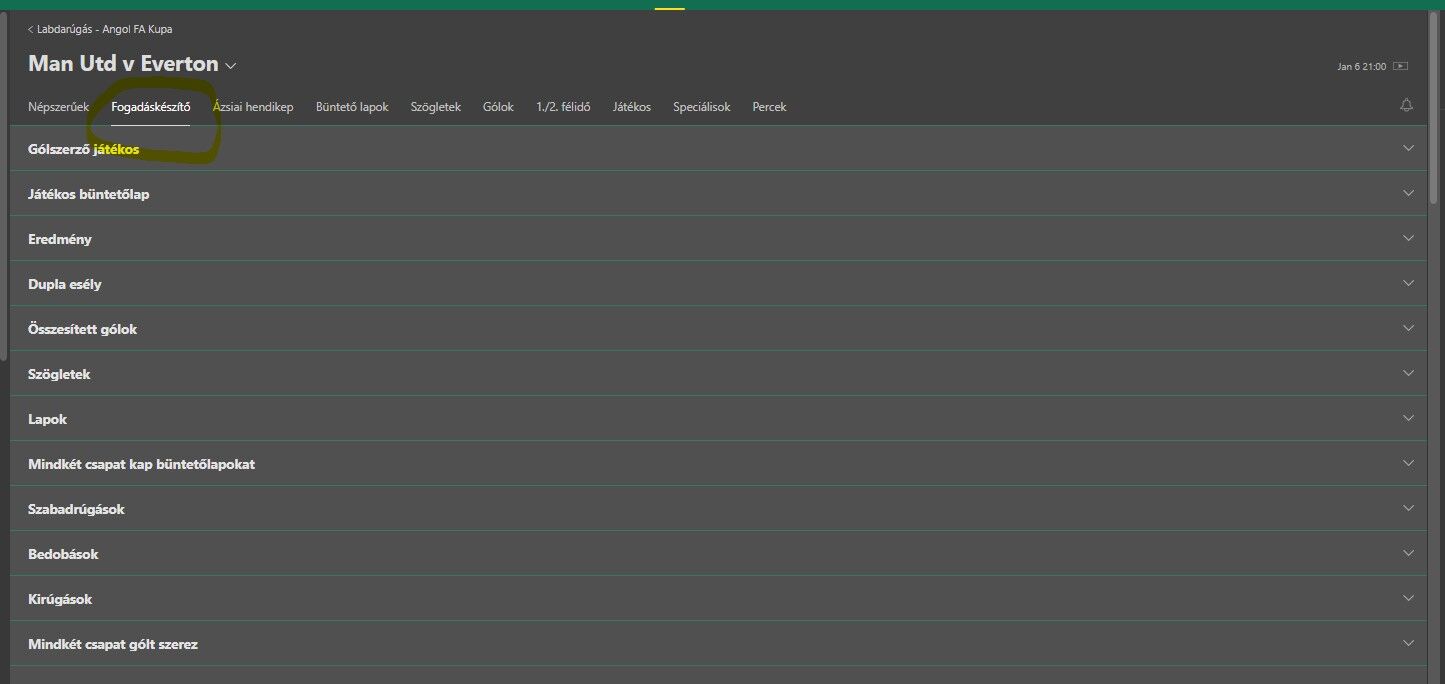1445x684 pixels.
Task: Select the Fogadáskészítő tab
Action: tap(151, 107)
